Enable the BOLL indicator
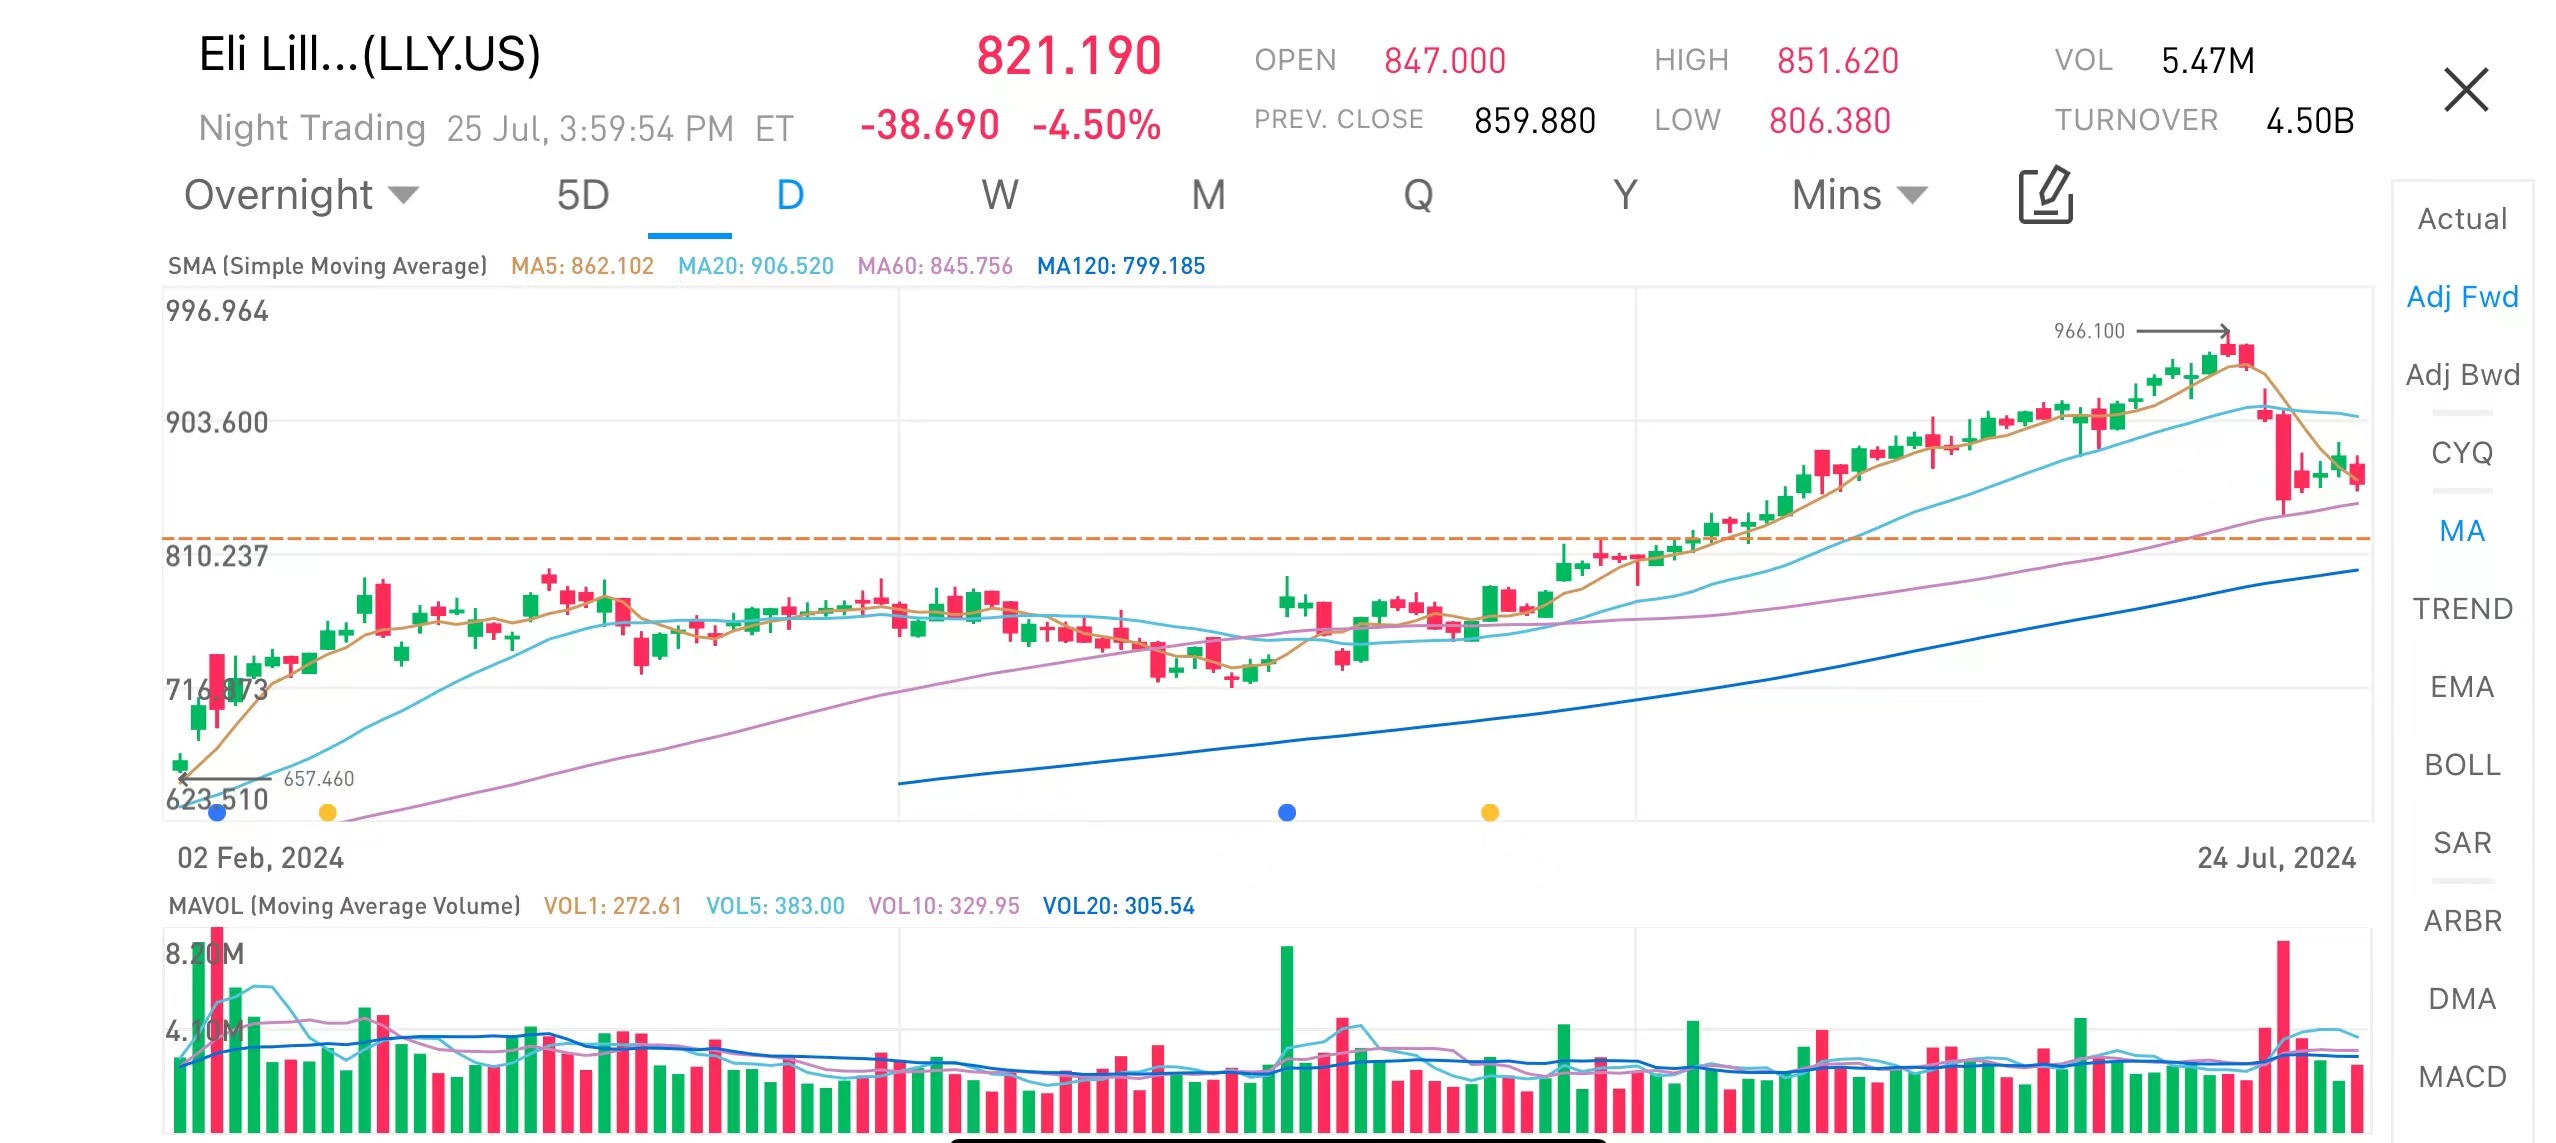 [2462, 765]
